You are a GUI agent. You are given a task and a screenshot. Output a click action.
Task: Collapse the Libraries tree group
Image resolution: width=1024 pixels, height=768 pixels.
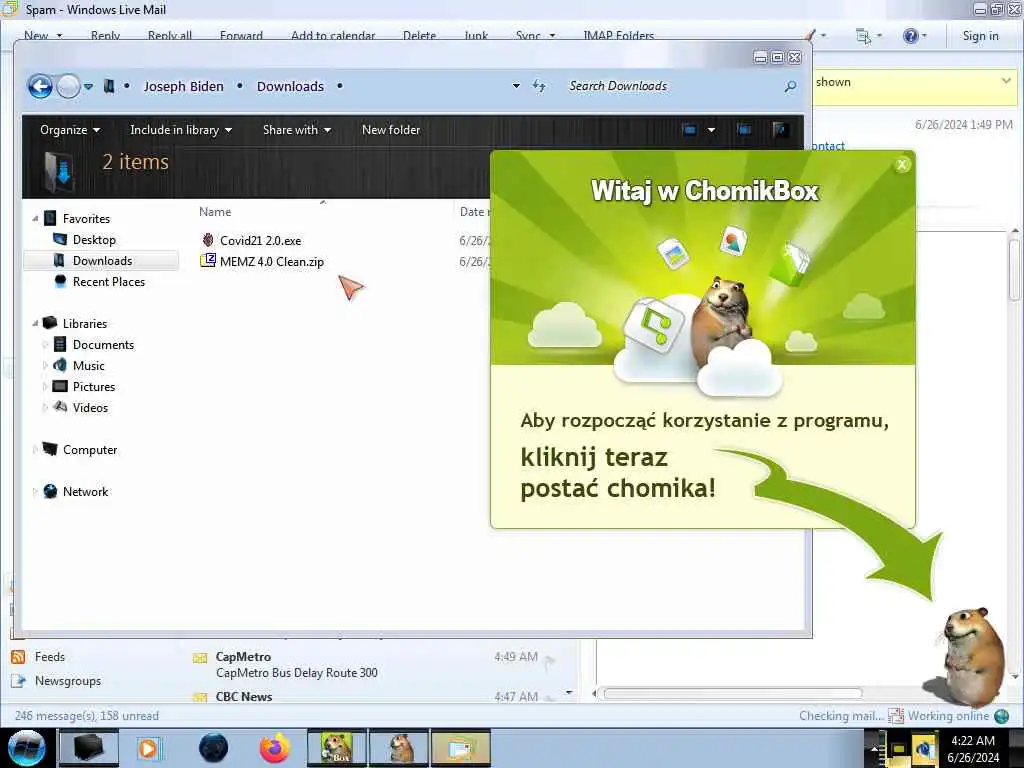[x=35, y=323]
